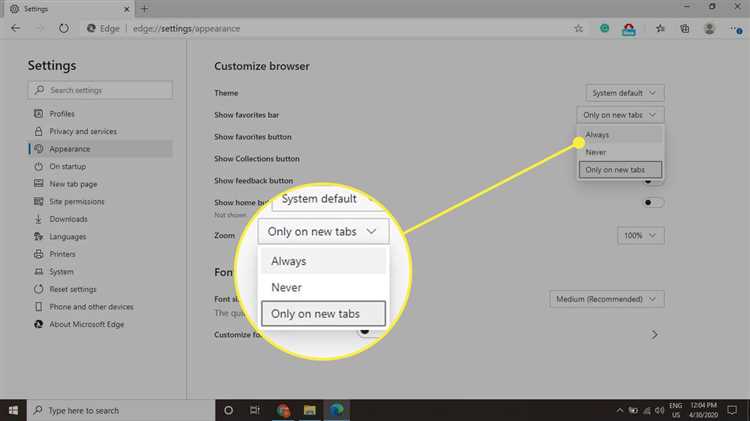750x421 pixels.
Task: Open the Downloads settings page
Action: pyautogui.click(x=68, y=219)
